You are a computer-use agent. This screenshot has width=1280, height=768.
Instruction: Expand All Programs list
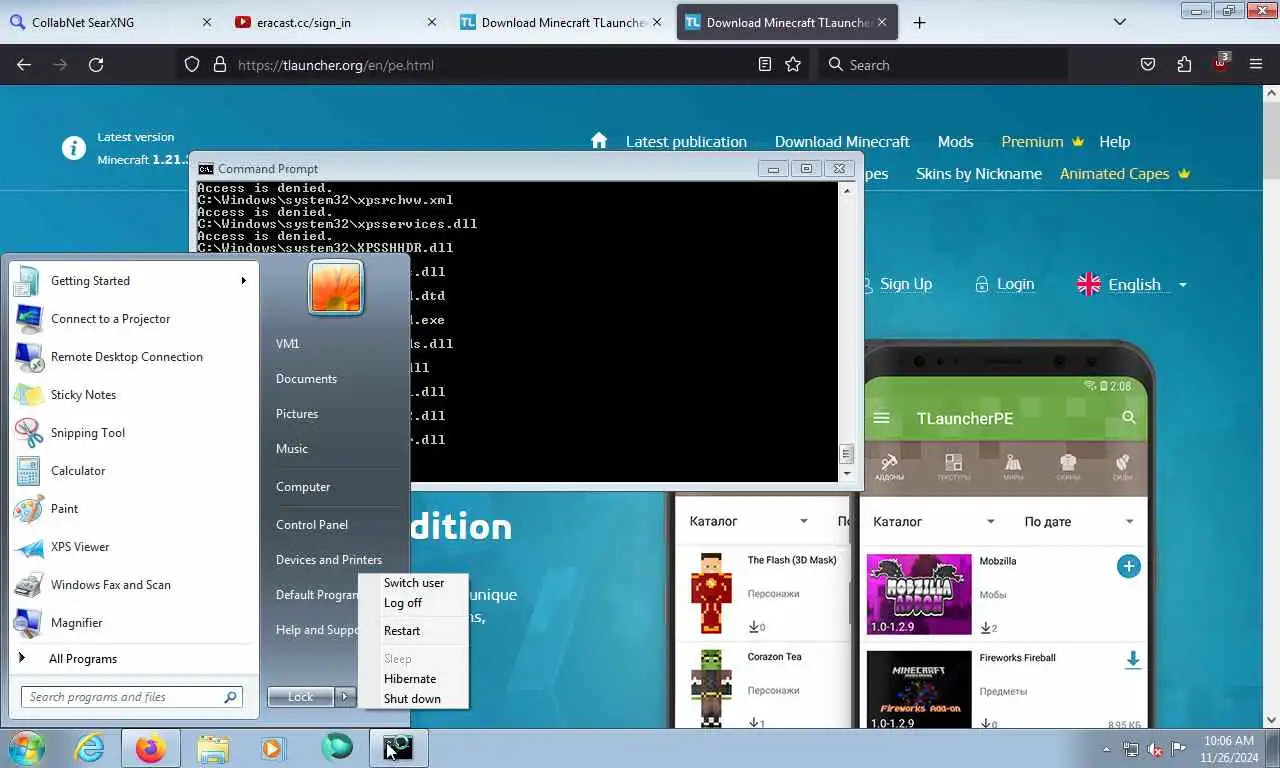(132, 659)
